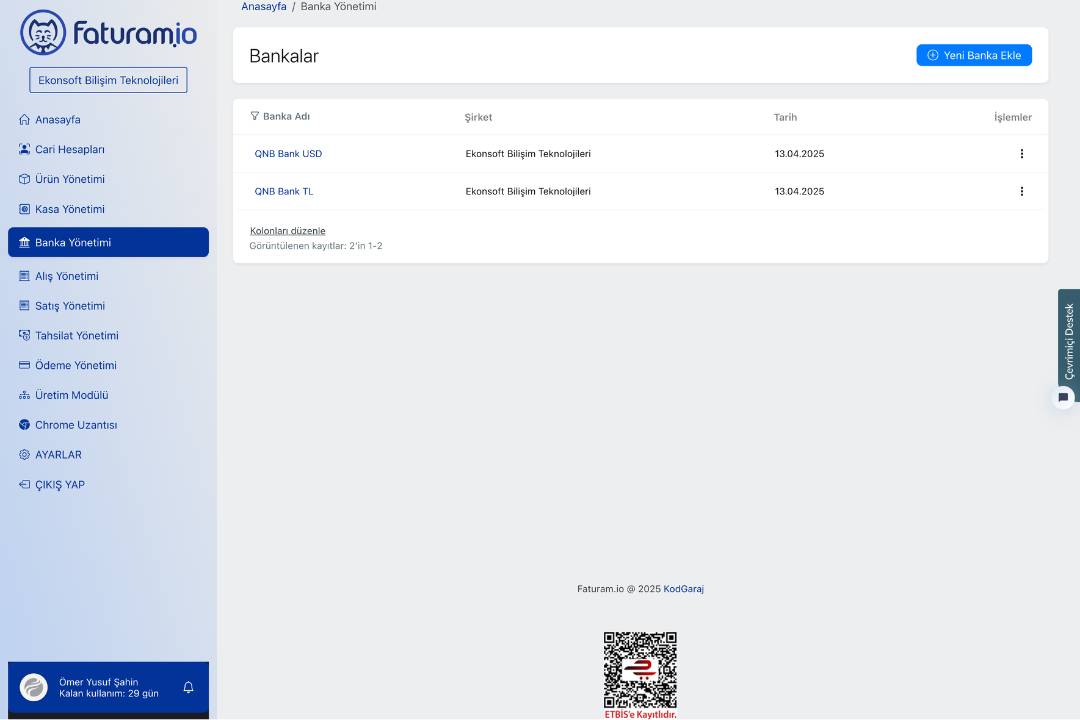Viewport: 1080px width, 720px height.
Task: Click the Şirket cell in the QNB Bank USD row
Action: 528,154
